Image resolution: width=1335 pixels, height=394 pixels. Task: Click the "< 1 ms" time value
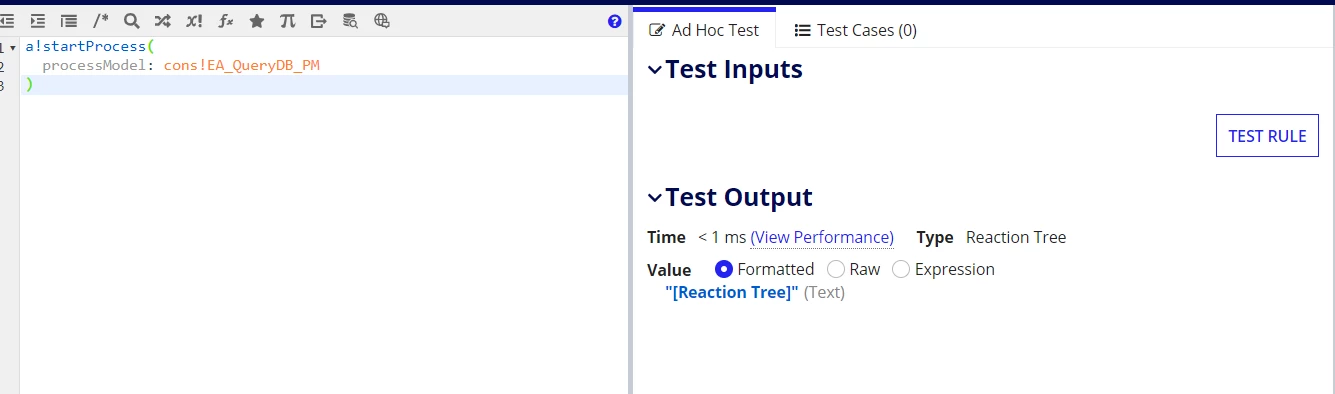click(x=722, y=237)
